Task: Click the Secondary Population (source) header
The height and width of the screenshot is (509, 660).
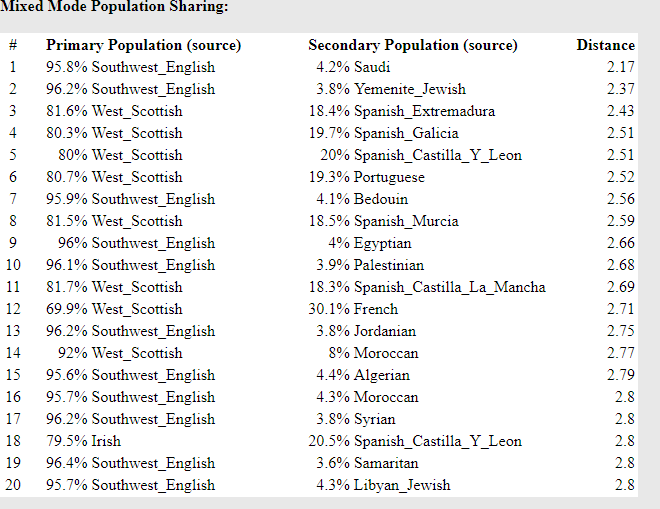Action: point(413,45)
